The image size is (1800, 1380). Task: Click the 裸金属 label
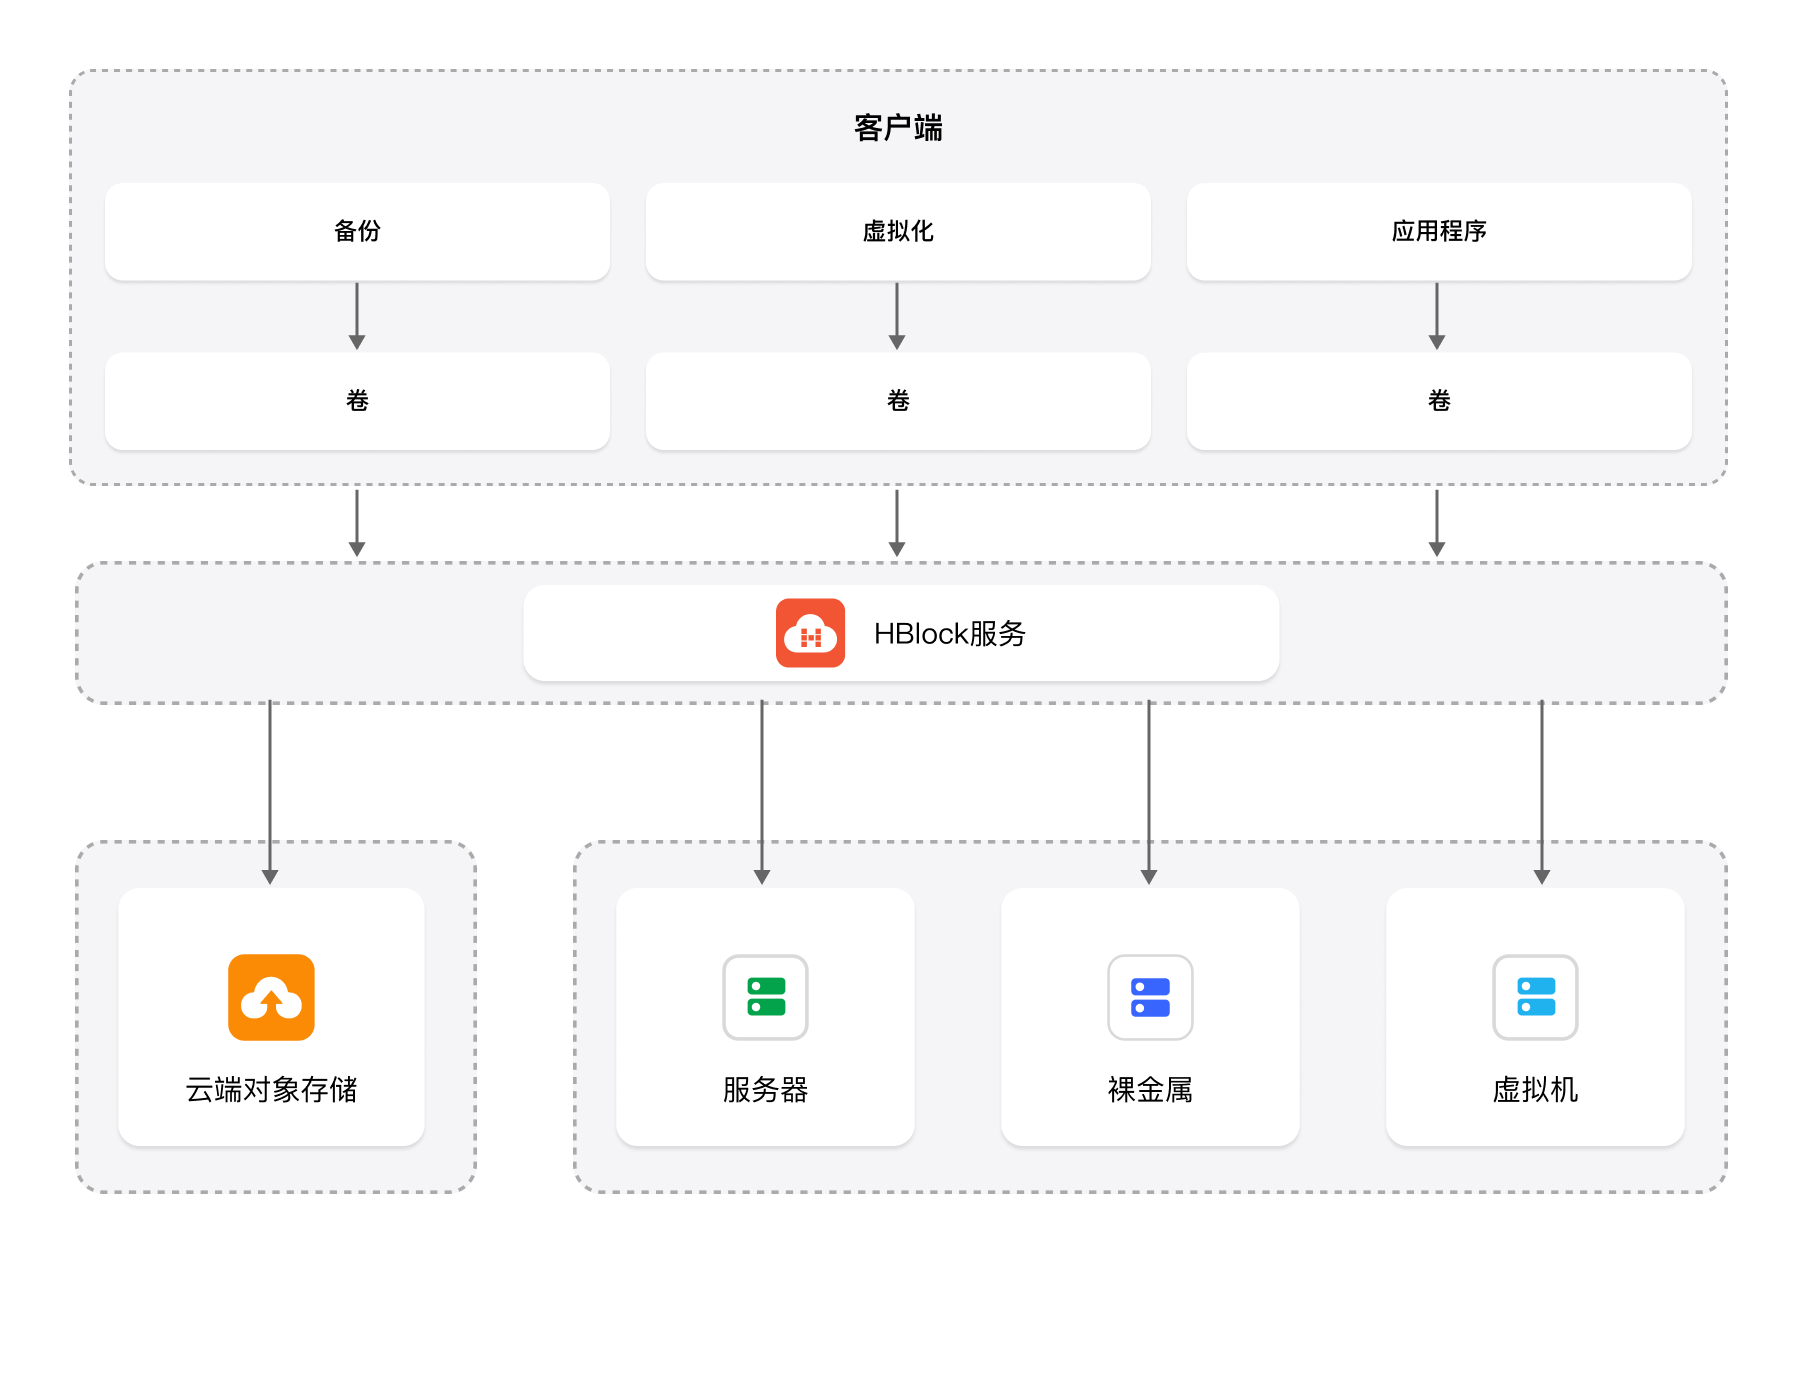1150,1089
